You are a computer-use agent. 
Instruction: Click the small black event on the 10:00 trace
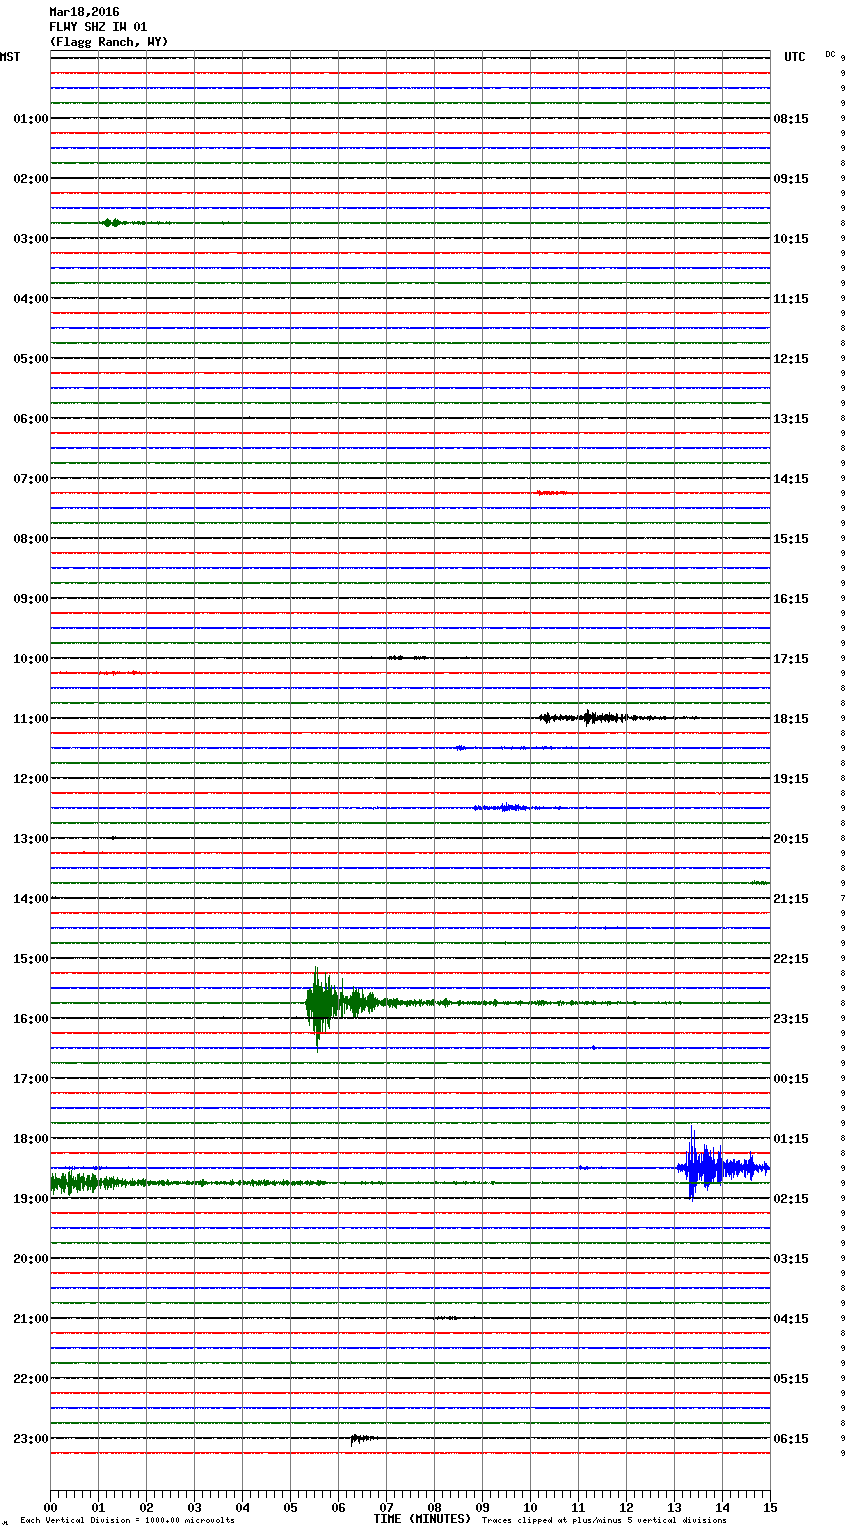click(406, 657)
